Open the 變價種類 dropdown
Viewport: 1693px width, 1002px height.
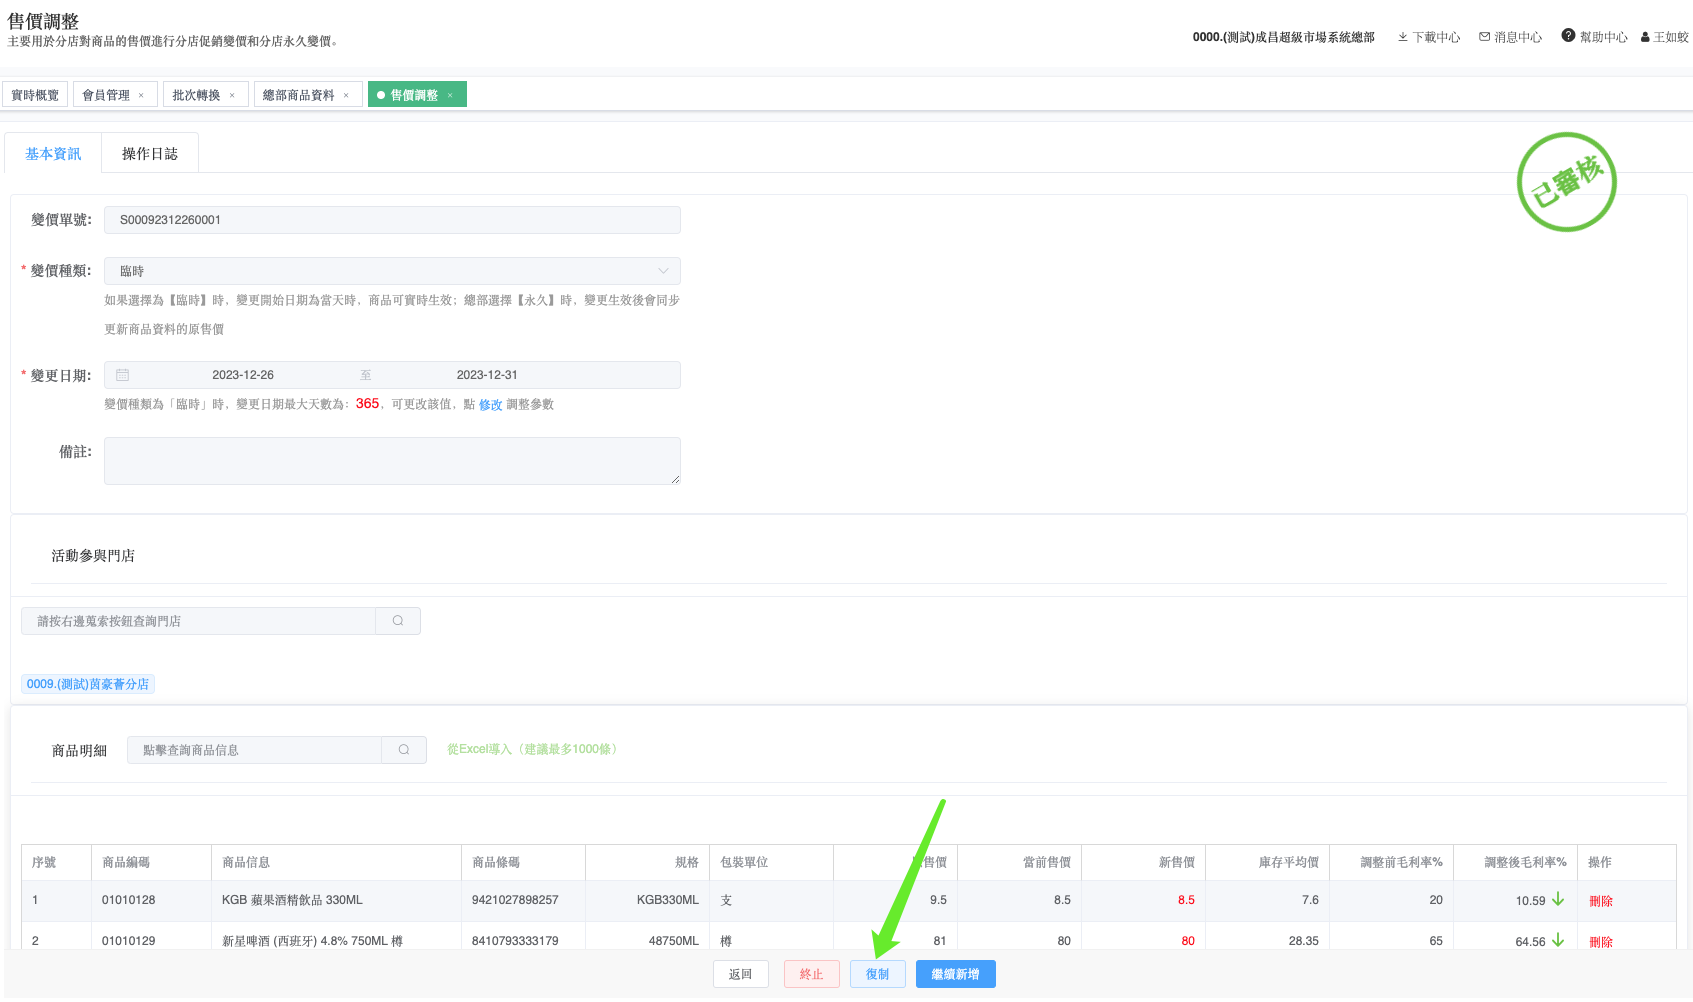392,271
